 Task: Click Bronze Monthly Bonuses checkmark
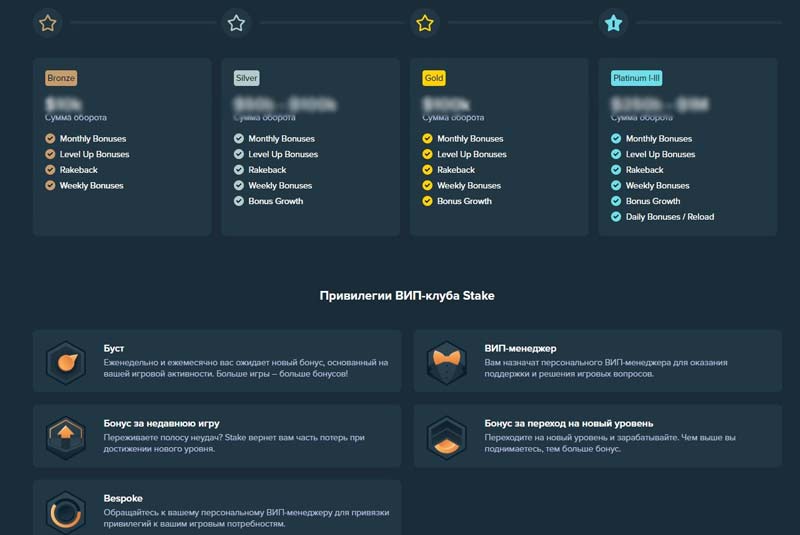coord(50,139)
